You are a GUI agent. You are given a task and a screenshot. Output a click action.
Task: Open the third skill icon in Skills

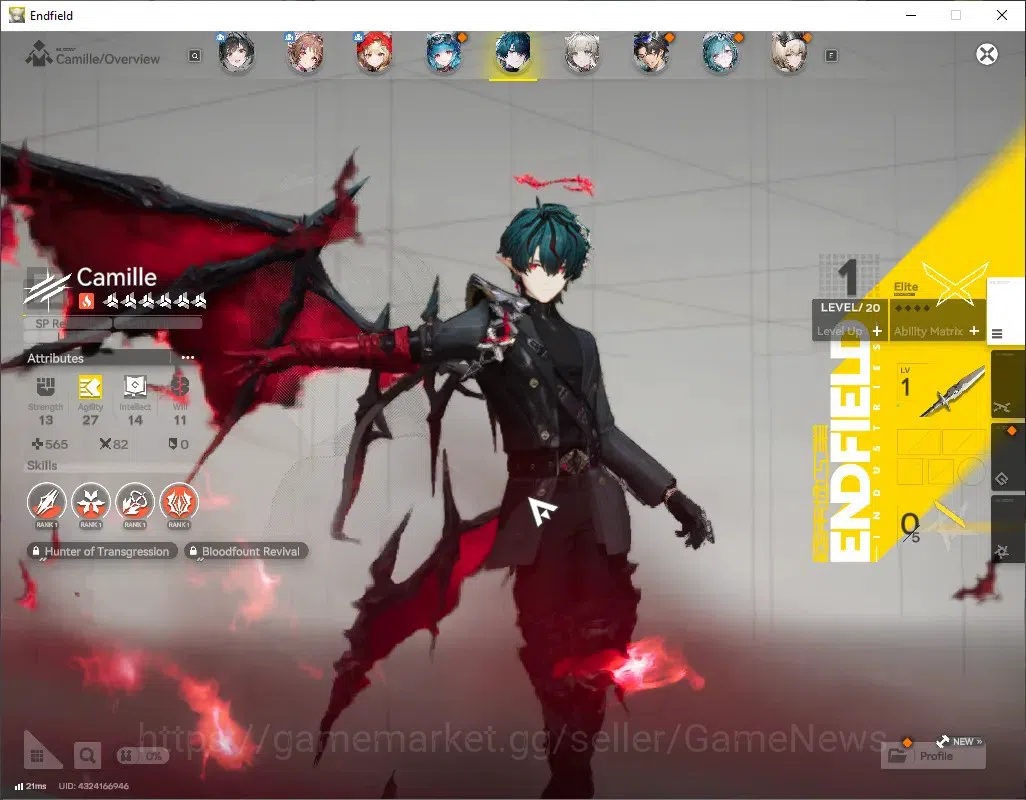tap(135, 502)
